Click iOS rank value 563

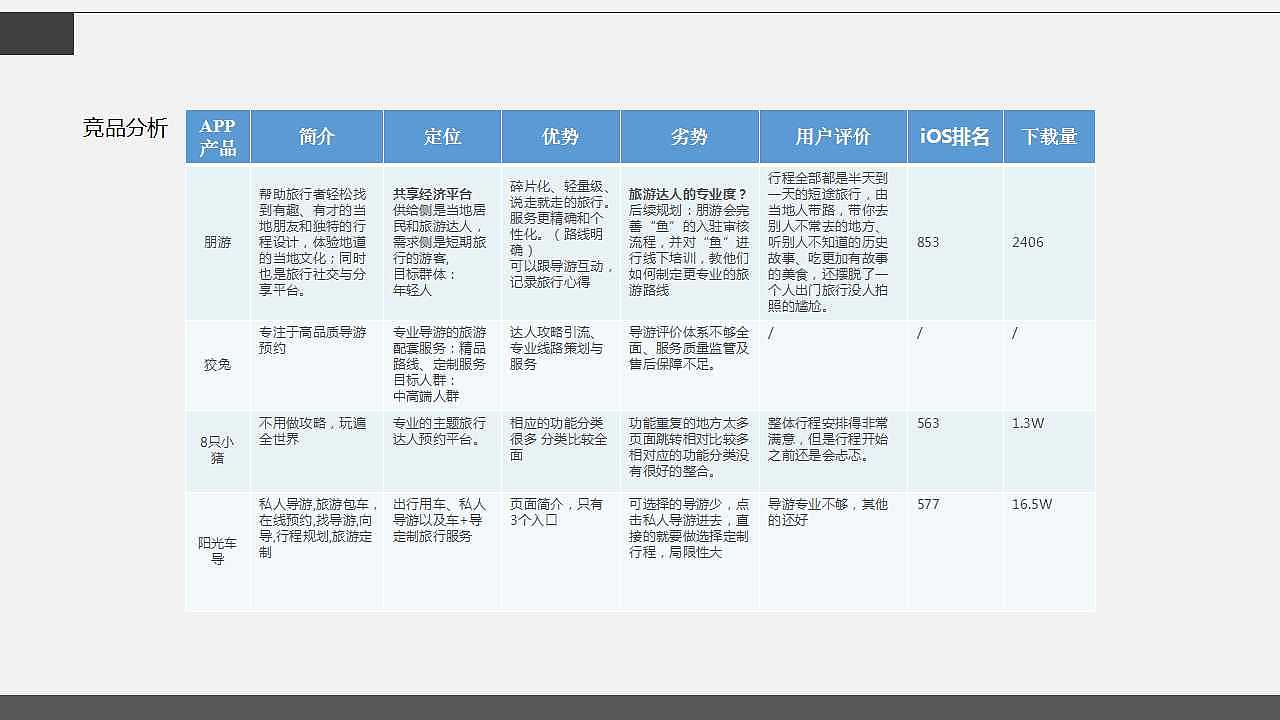point(928,423)
